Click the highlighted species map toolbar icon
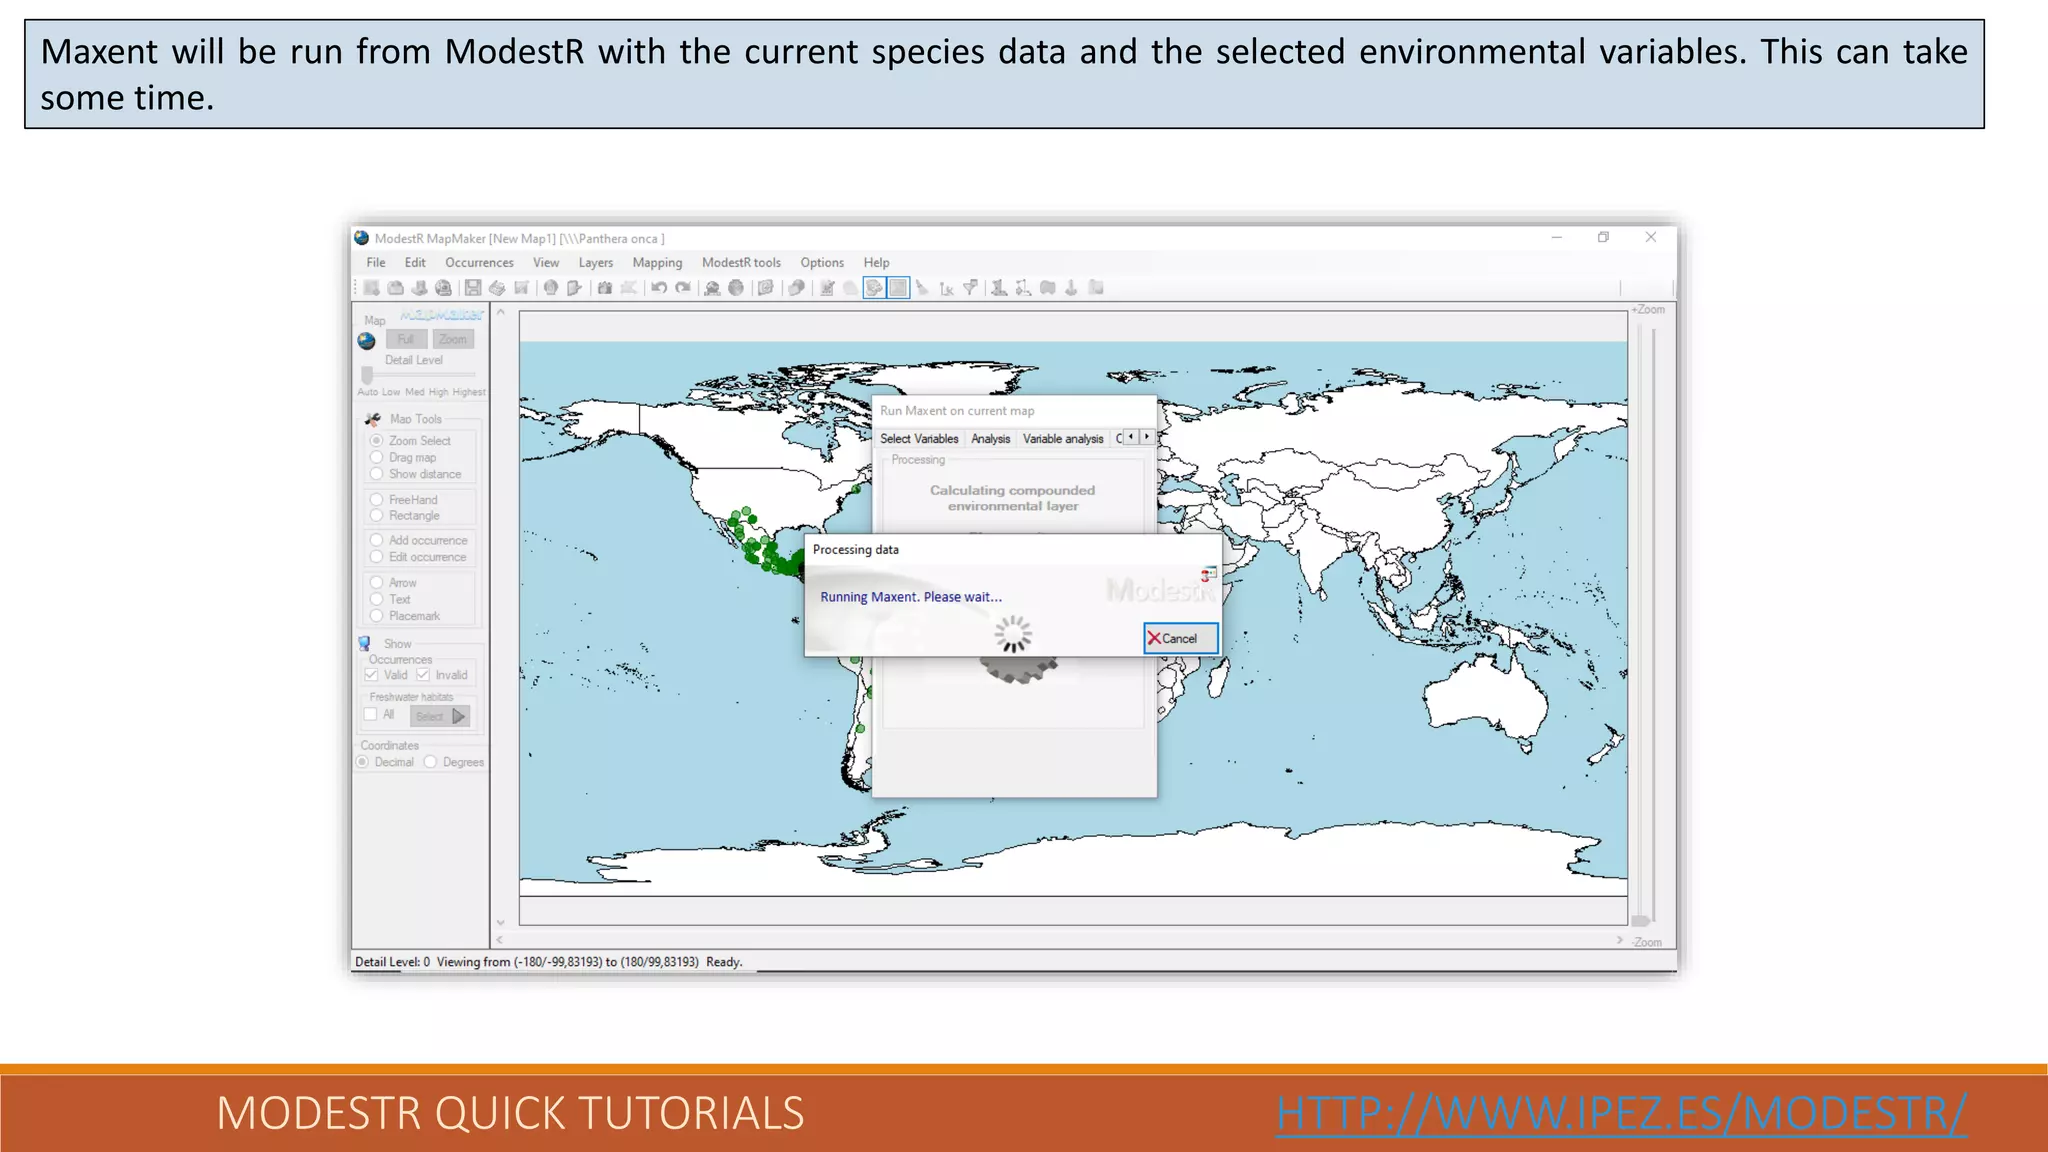The image size is (2048, 1152). pos(874,288)
